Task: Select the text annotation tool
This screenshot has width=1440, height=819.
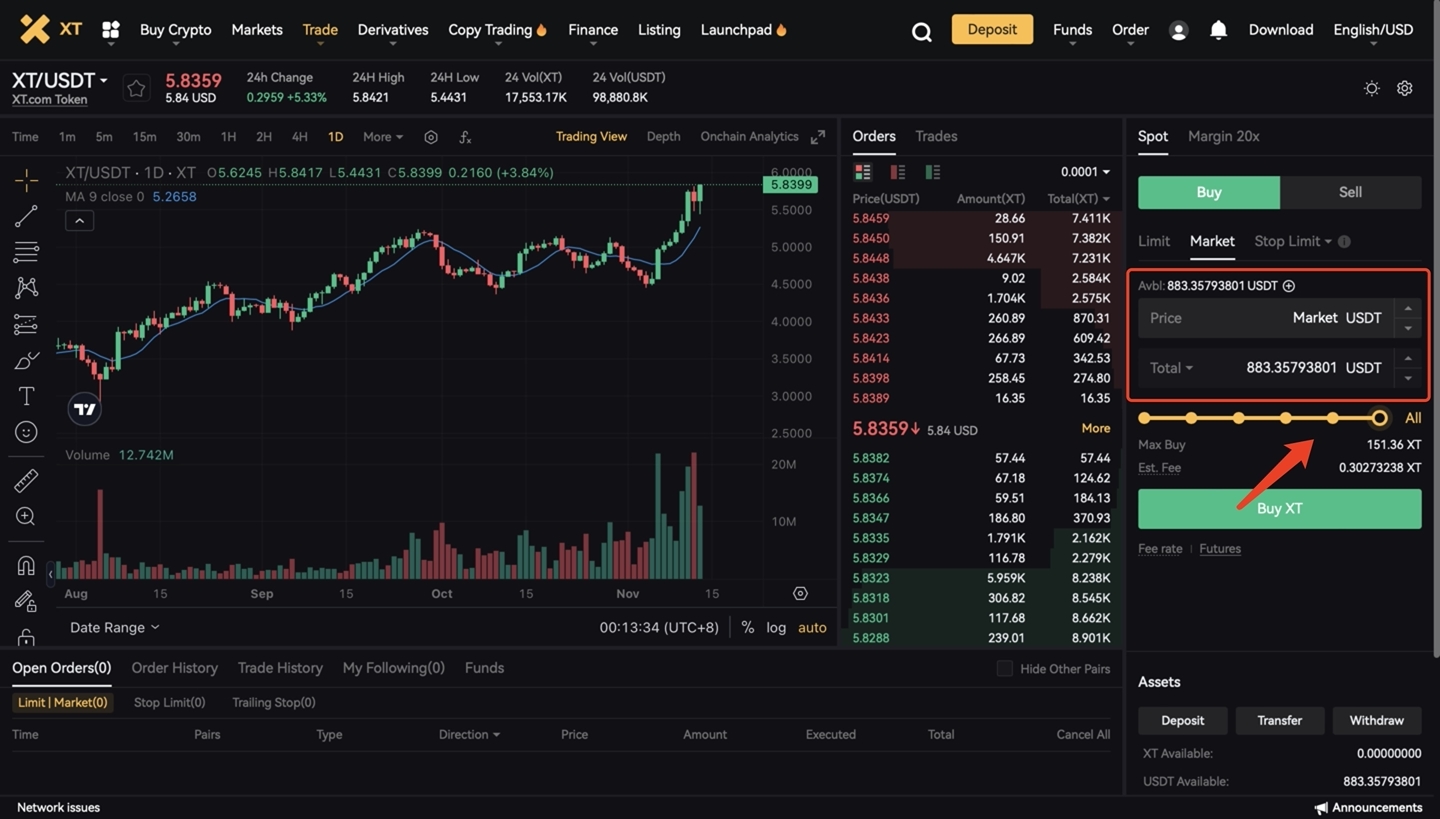Action: point(26,396)
